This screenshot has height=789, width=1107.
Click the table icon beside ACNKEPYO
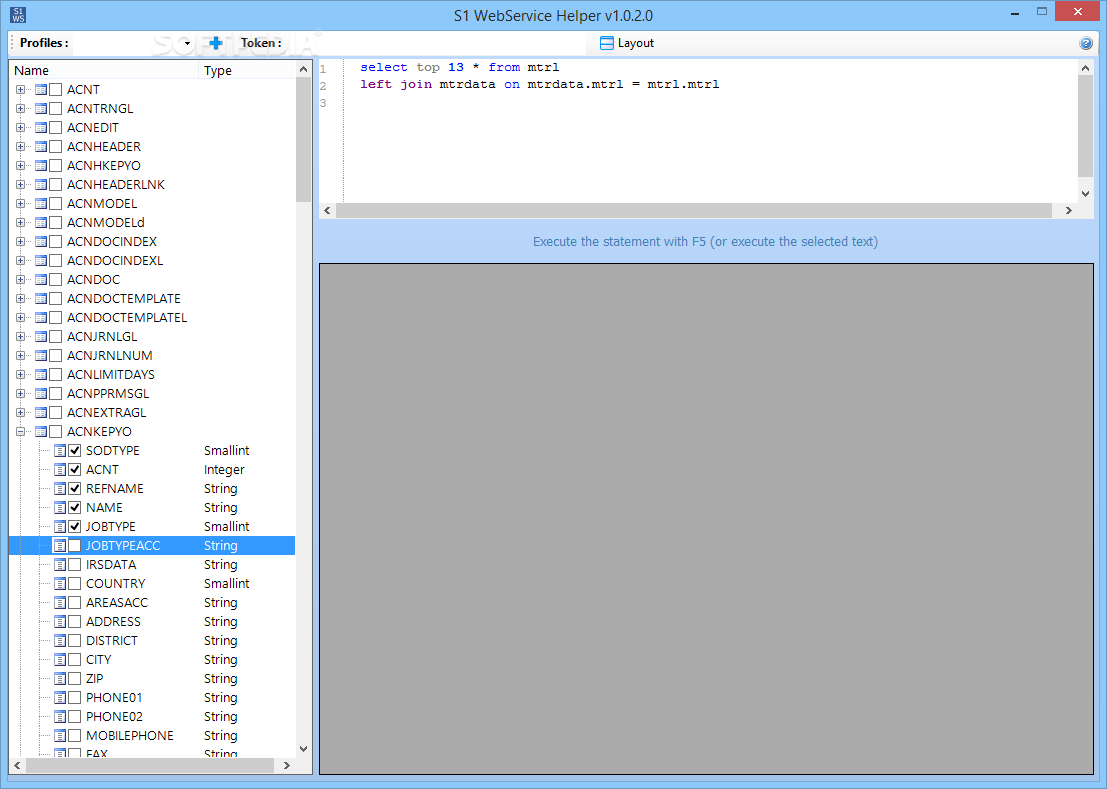click(41, 431)
